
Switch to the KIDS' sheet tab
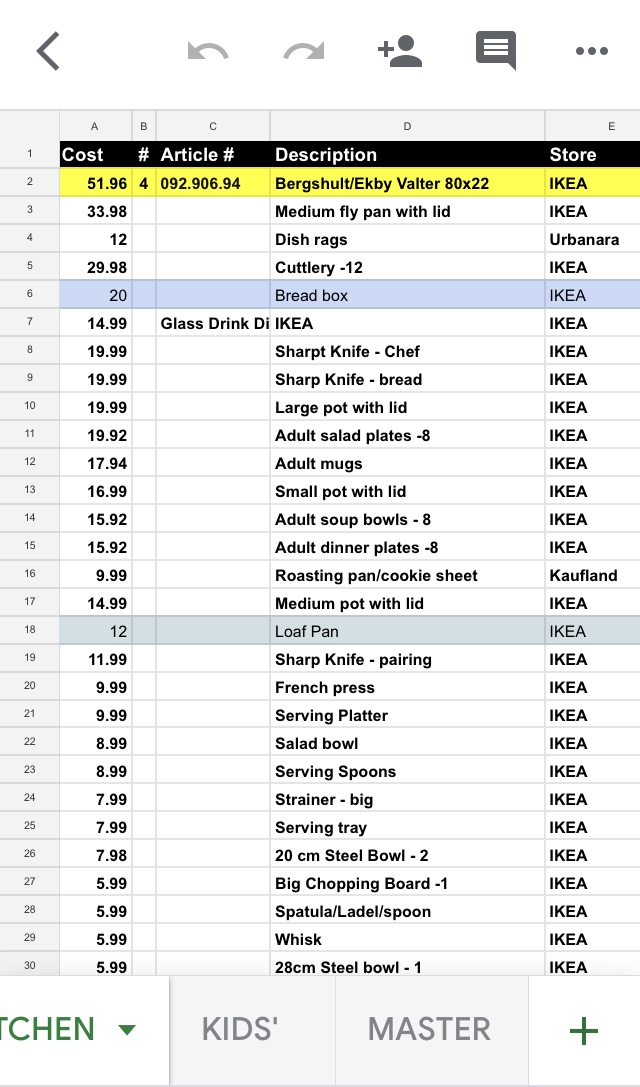point(240,1030)
